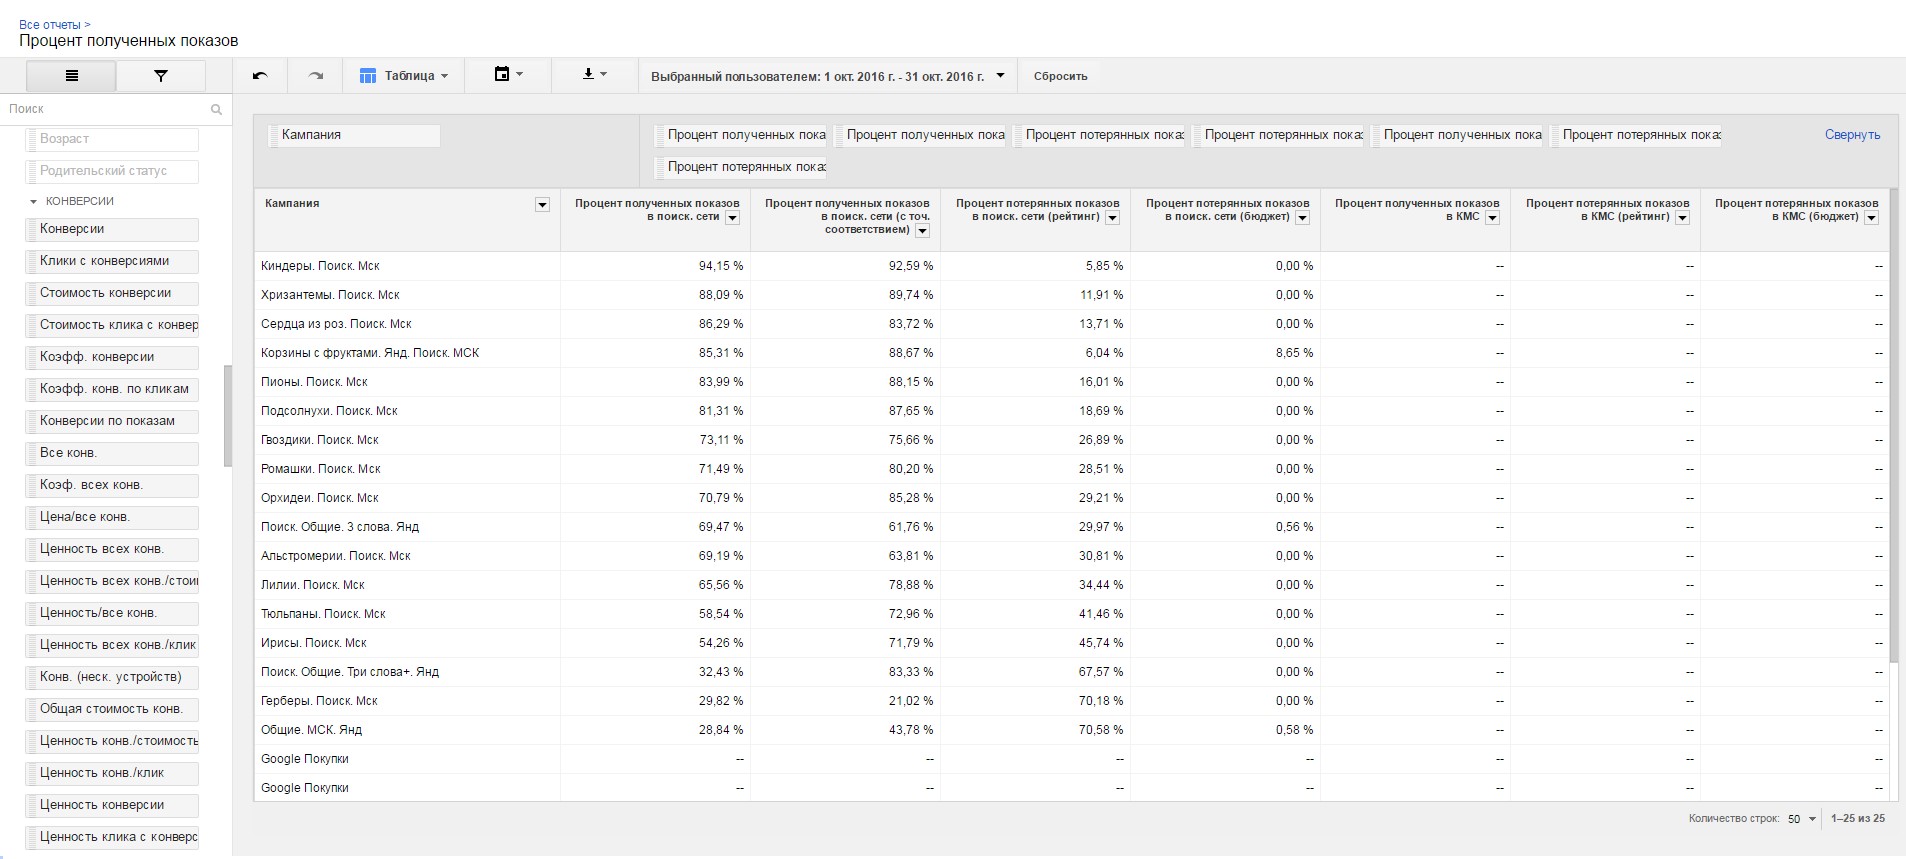
Task: Click the table vertical scrollbar thumb
Action: (x=1894, y=425)
